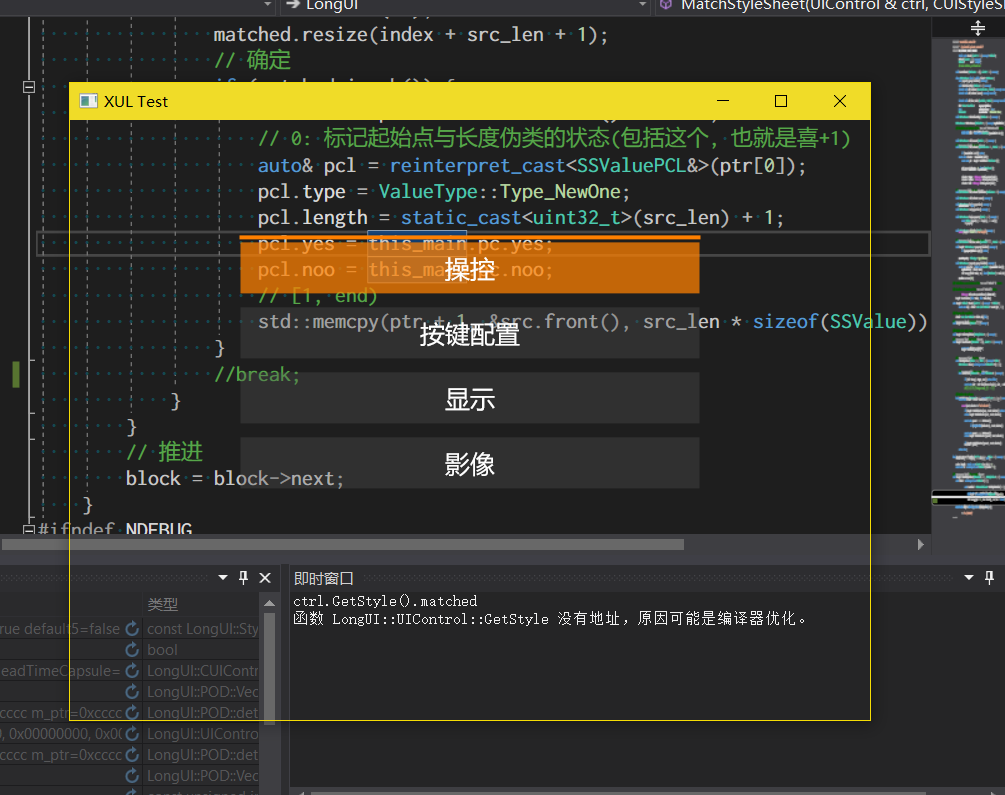
Task: Close the watch variables panel
Action: [265, 578]
